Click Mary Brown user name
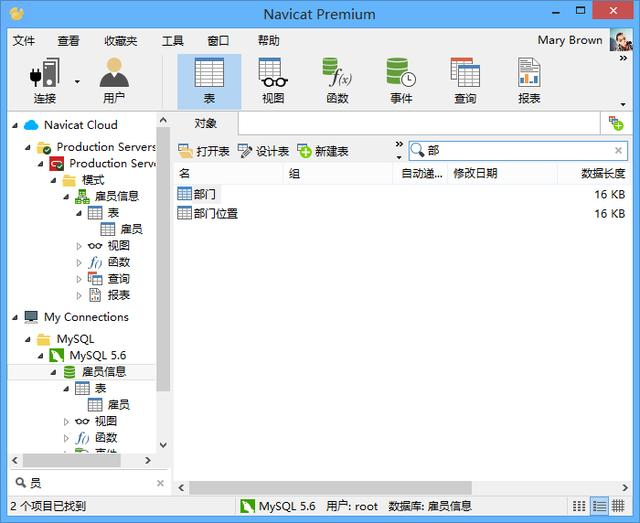The height and width of the screenshot is (523, 640). pos(570,40)
